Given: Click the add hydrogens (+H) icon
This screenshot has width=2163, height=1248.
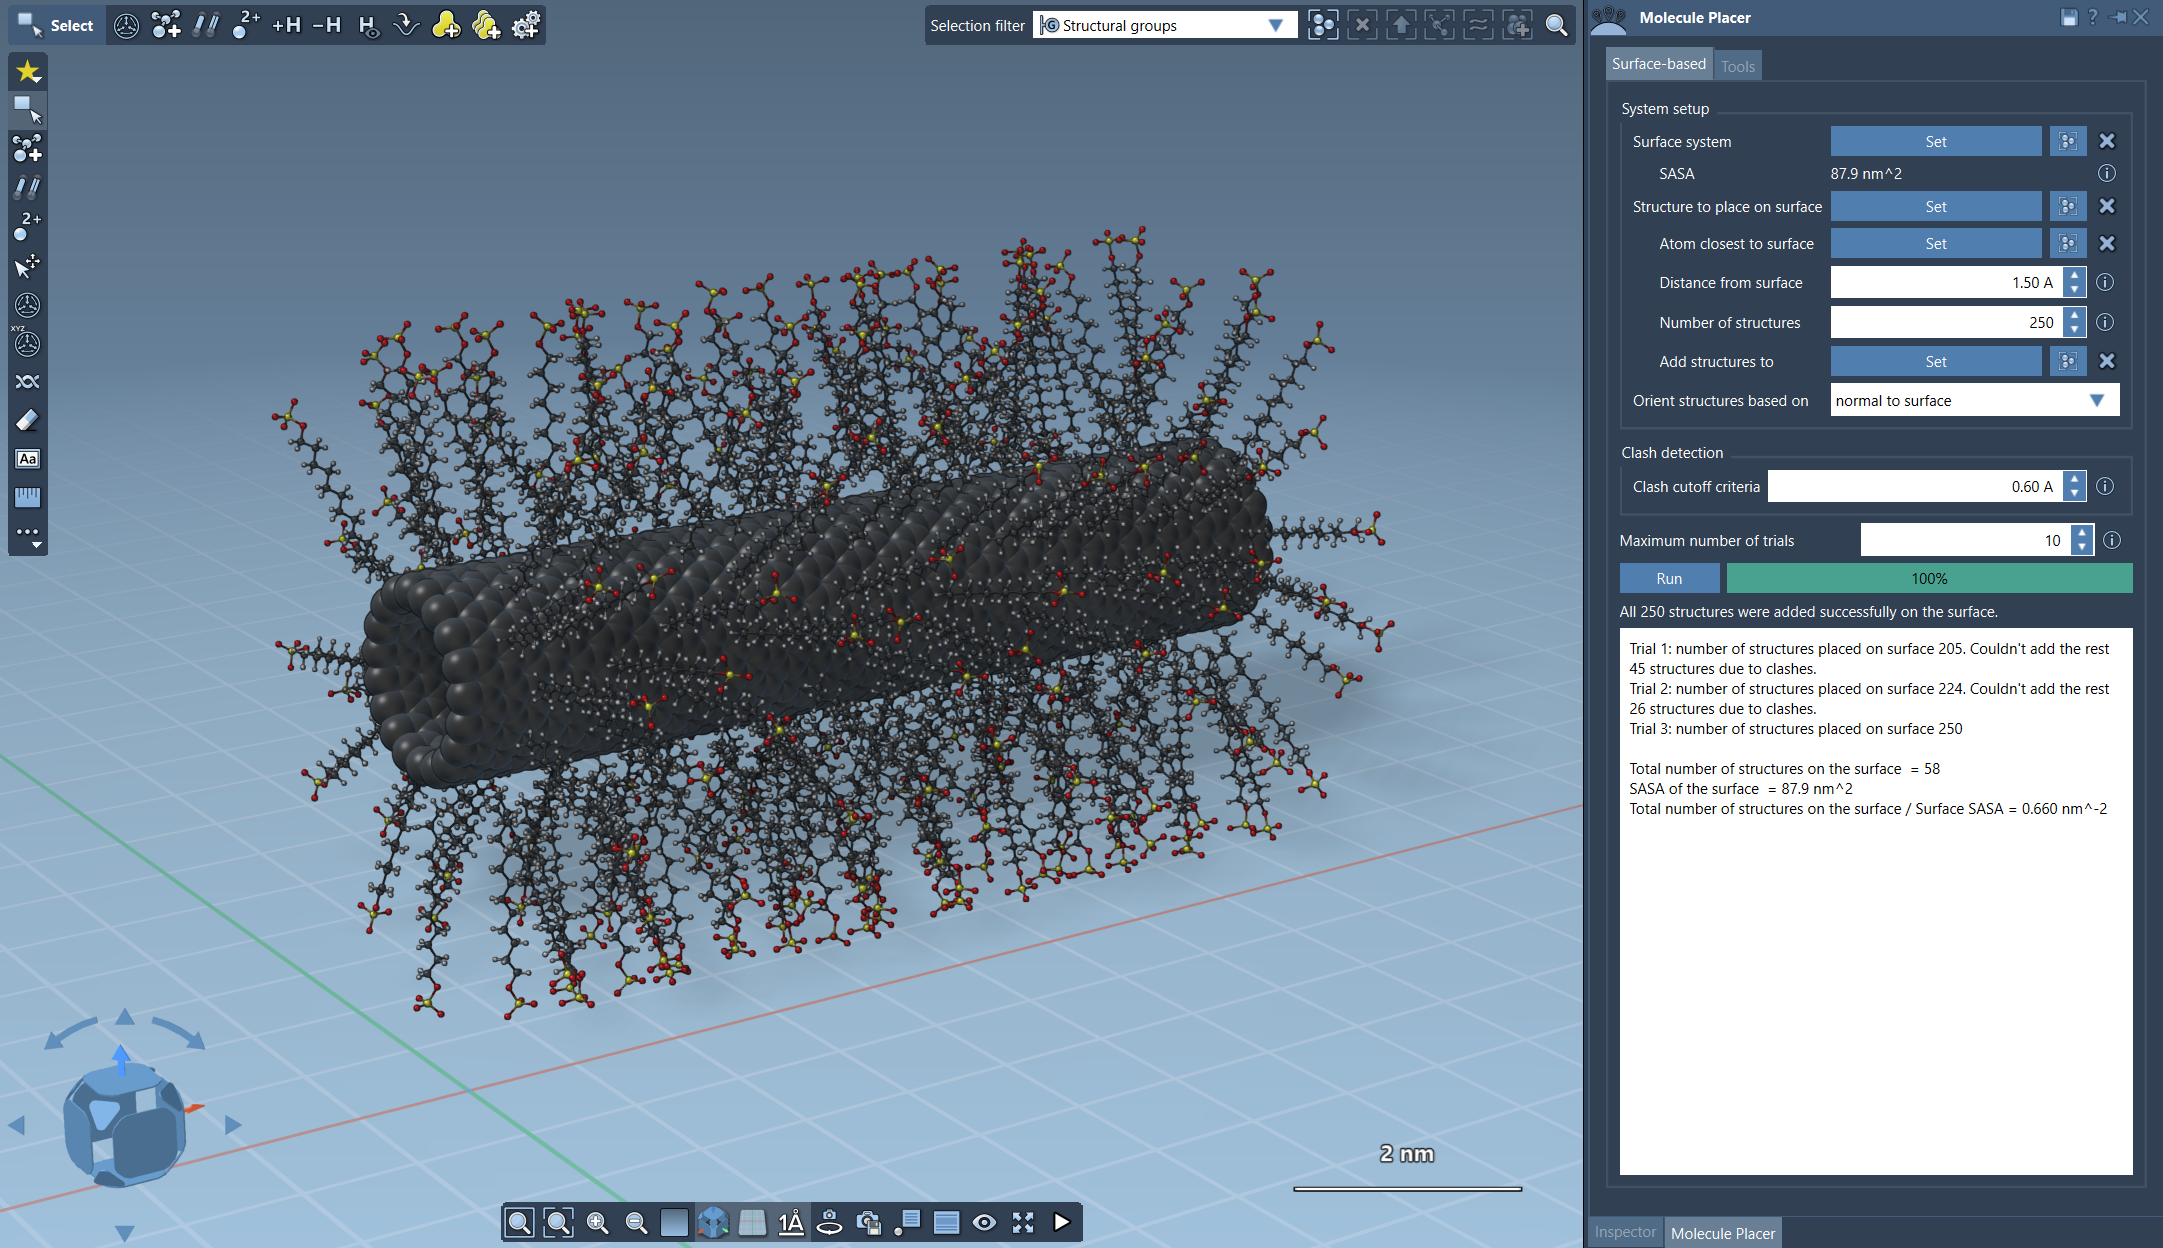Looking at the screenshot, I should point(286,25).
